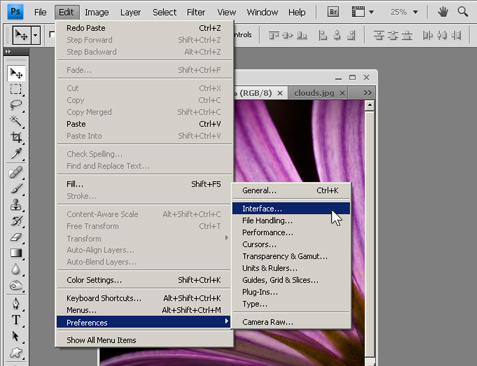
Task: Select the Hand tool in application bar
Action: point(443,12)
